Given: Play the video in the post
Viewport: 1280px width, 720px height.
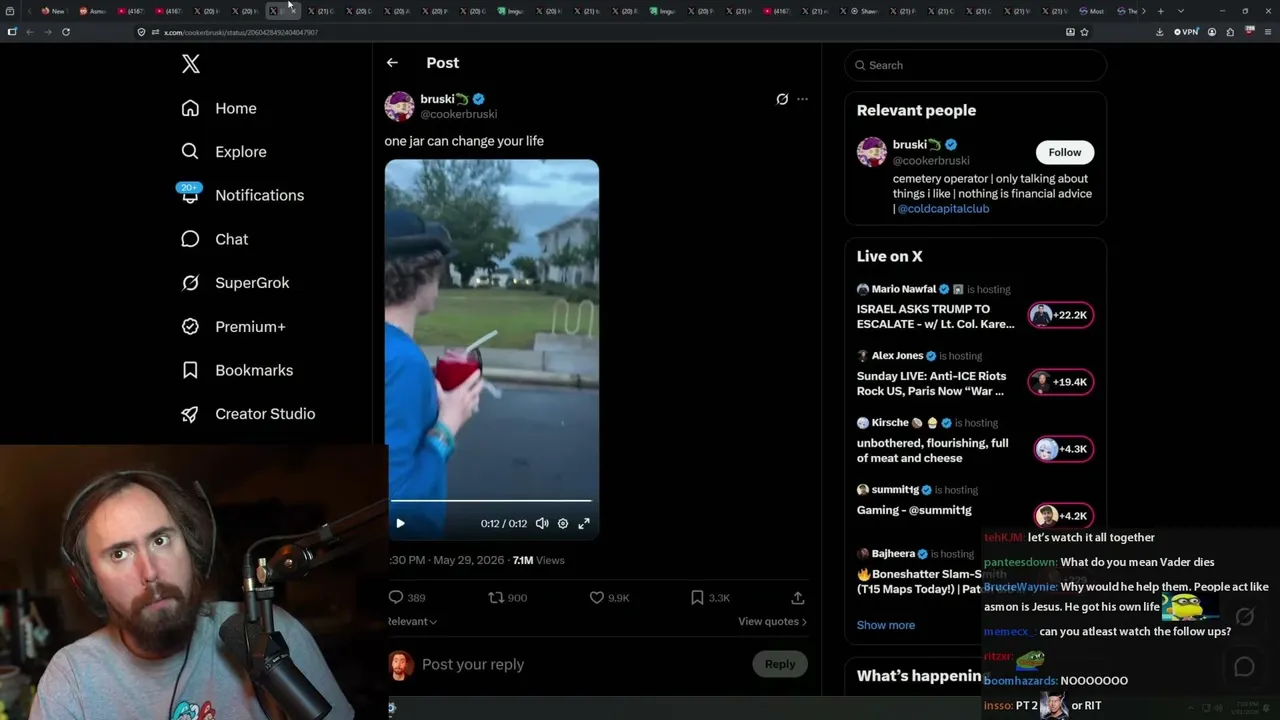Looking at the screenshot, I should (400, 523).
